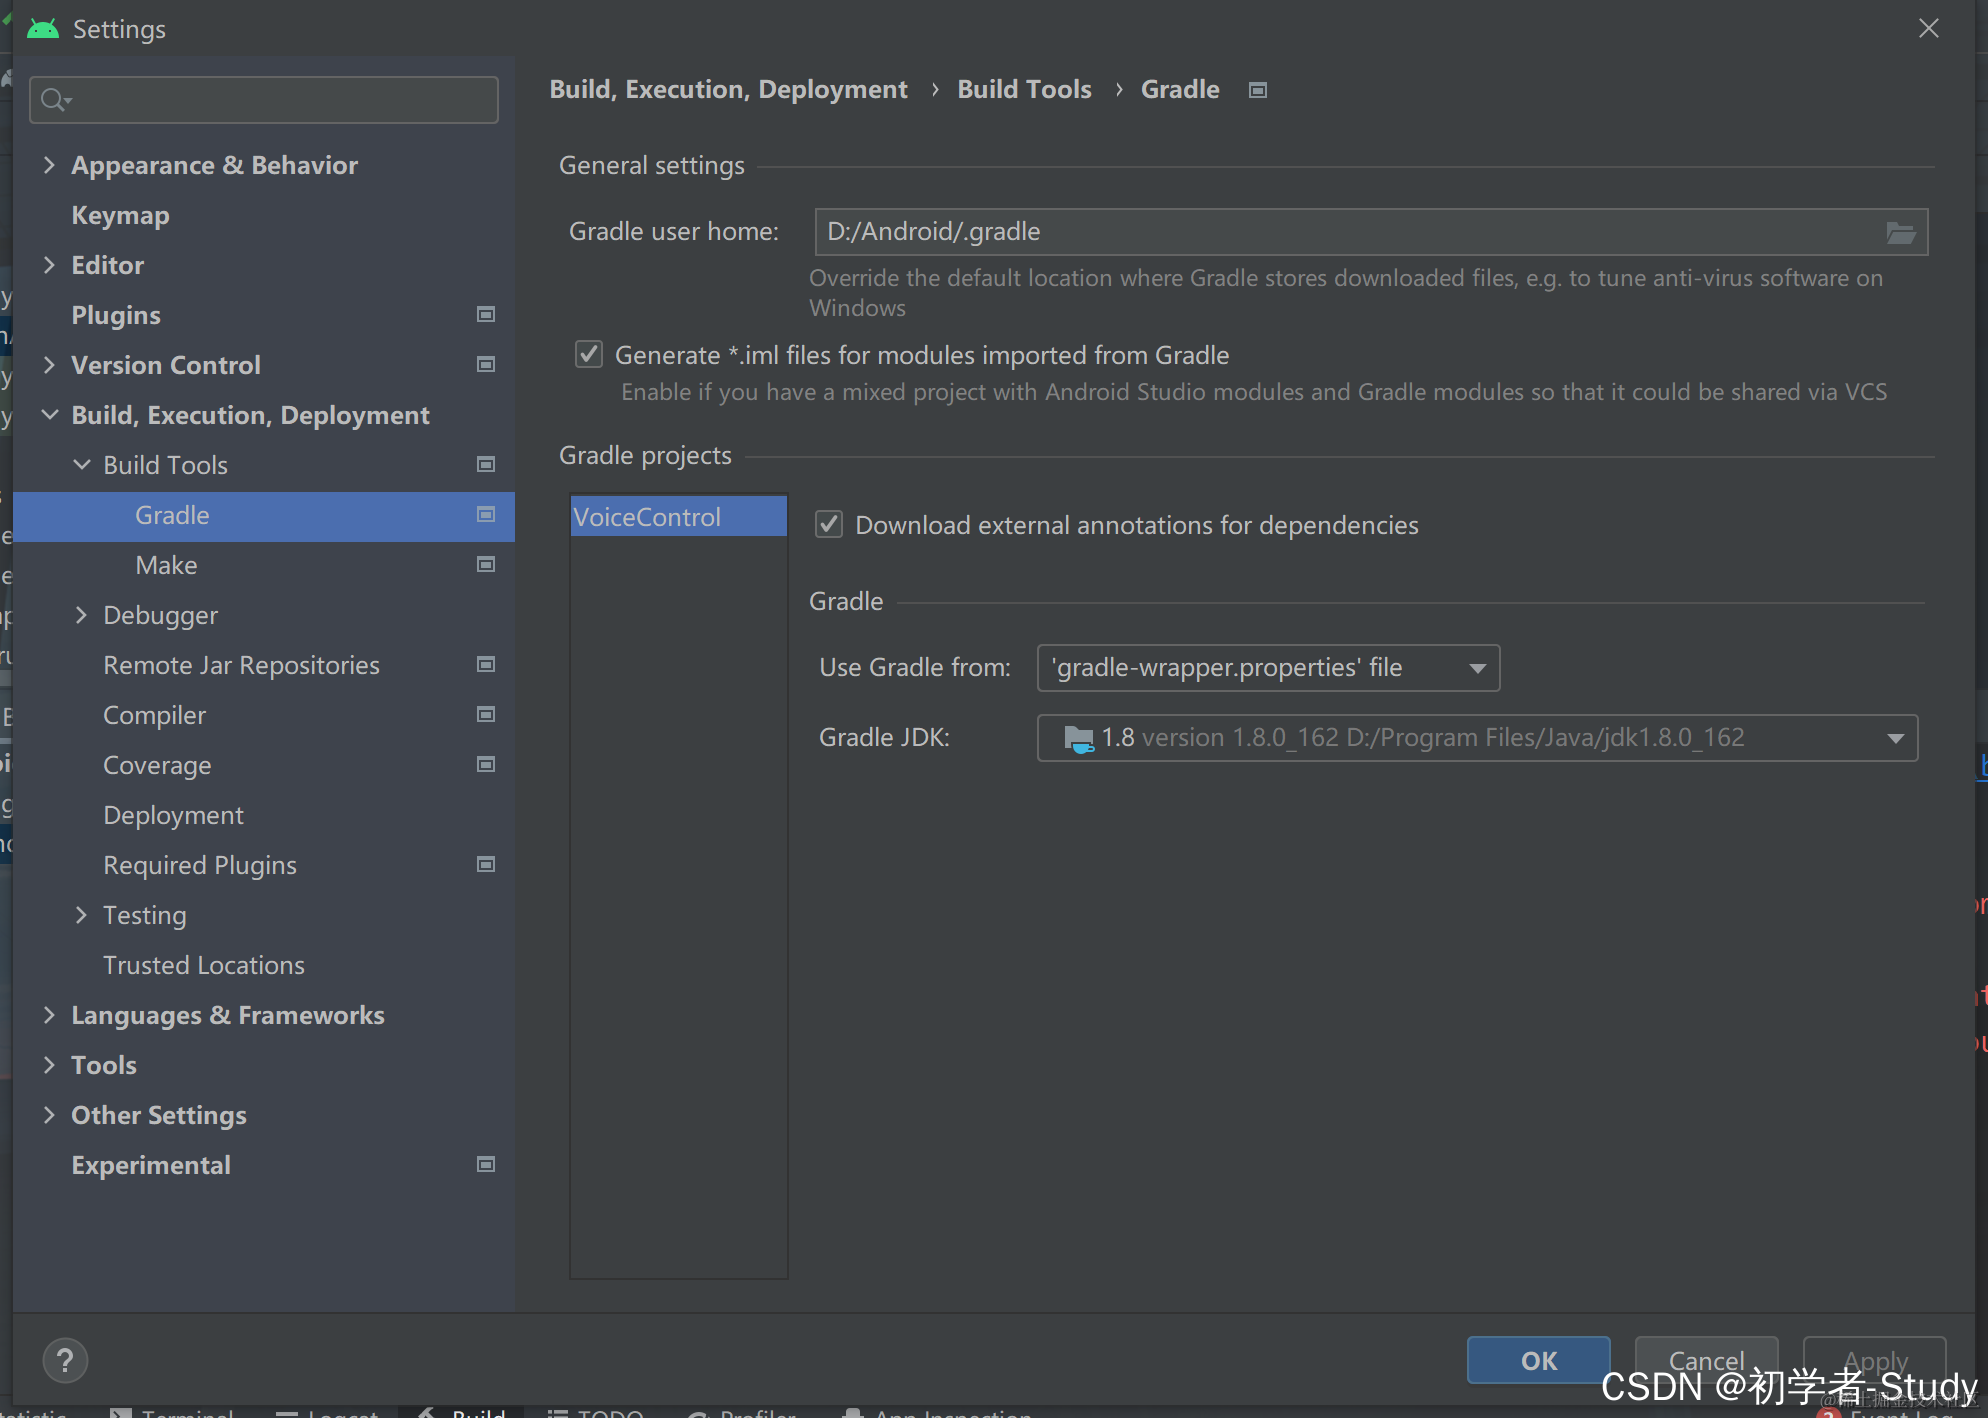This screenshot has height=1418, width=1988.
Task: Open the Use Gradle from dropdown
Action: coord(1268,668)
